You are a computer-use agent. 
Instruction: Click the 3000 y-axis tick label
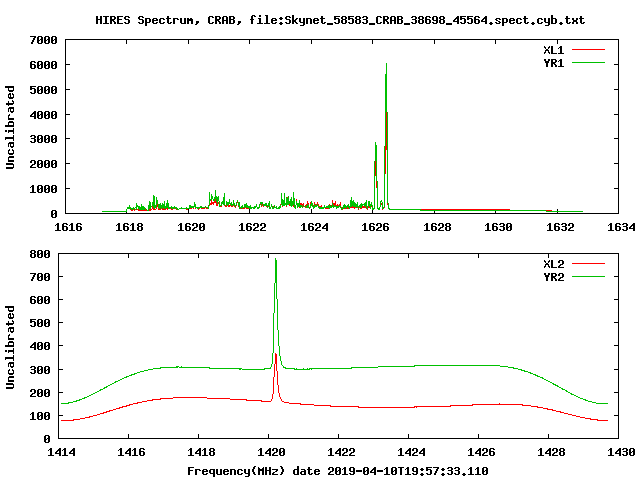pyautogui.click(x=43, y=139)
